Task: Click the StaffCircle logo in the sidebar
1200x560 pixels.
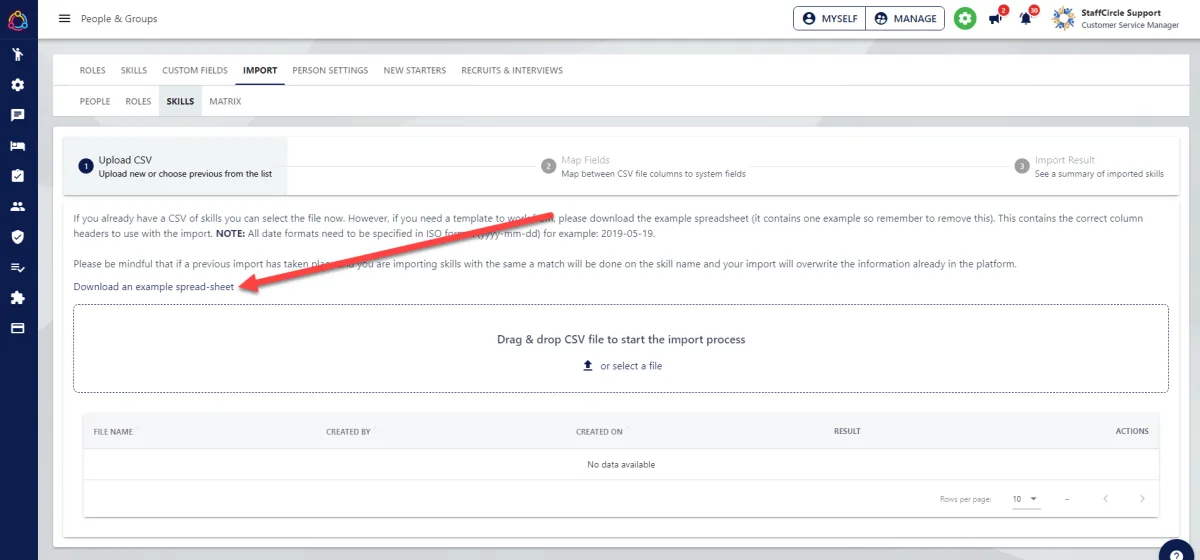Action: 18,19
